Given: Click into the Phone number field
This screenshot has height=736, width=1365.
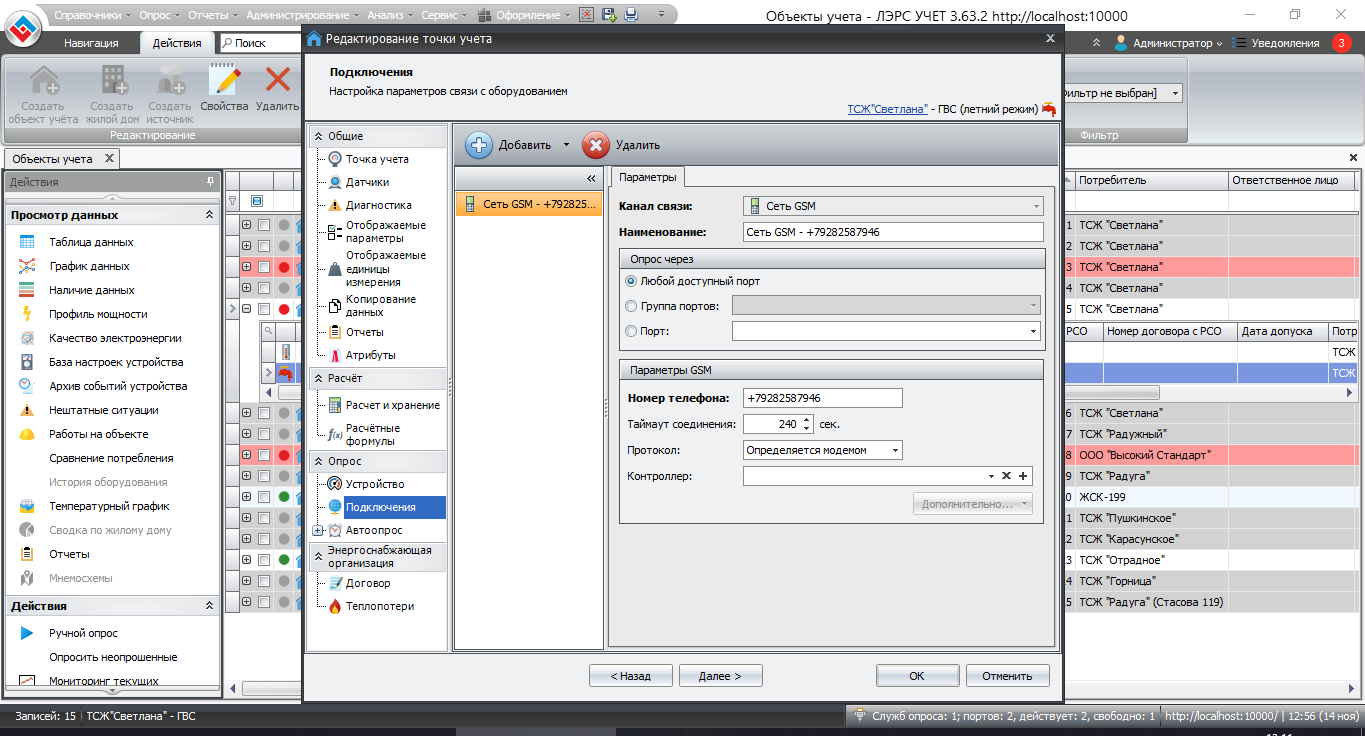Looking at the screenshot, I should [x=822, y=398].
